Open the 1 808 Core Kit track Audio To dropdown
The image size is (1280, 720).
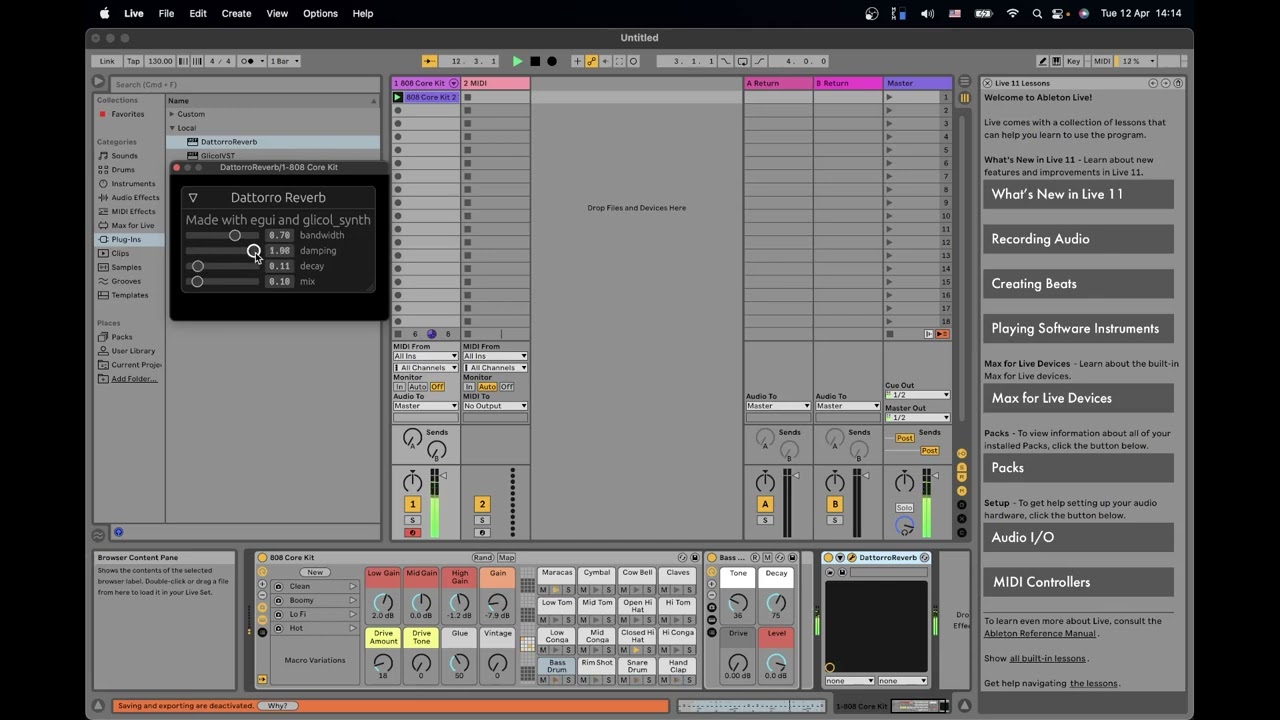[x=425, y=406]
